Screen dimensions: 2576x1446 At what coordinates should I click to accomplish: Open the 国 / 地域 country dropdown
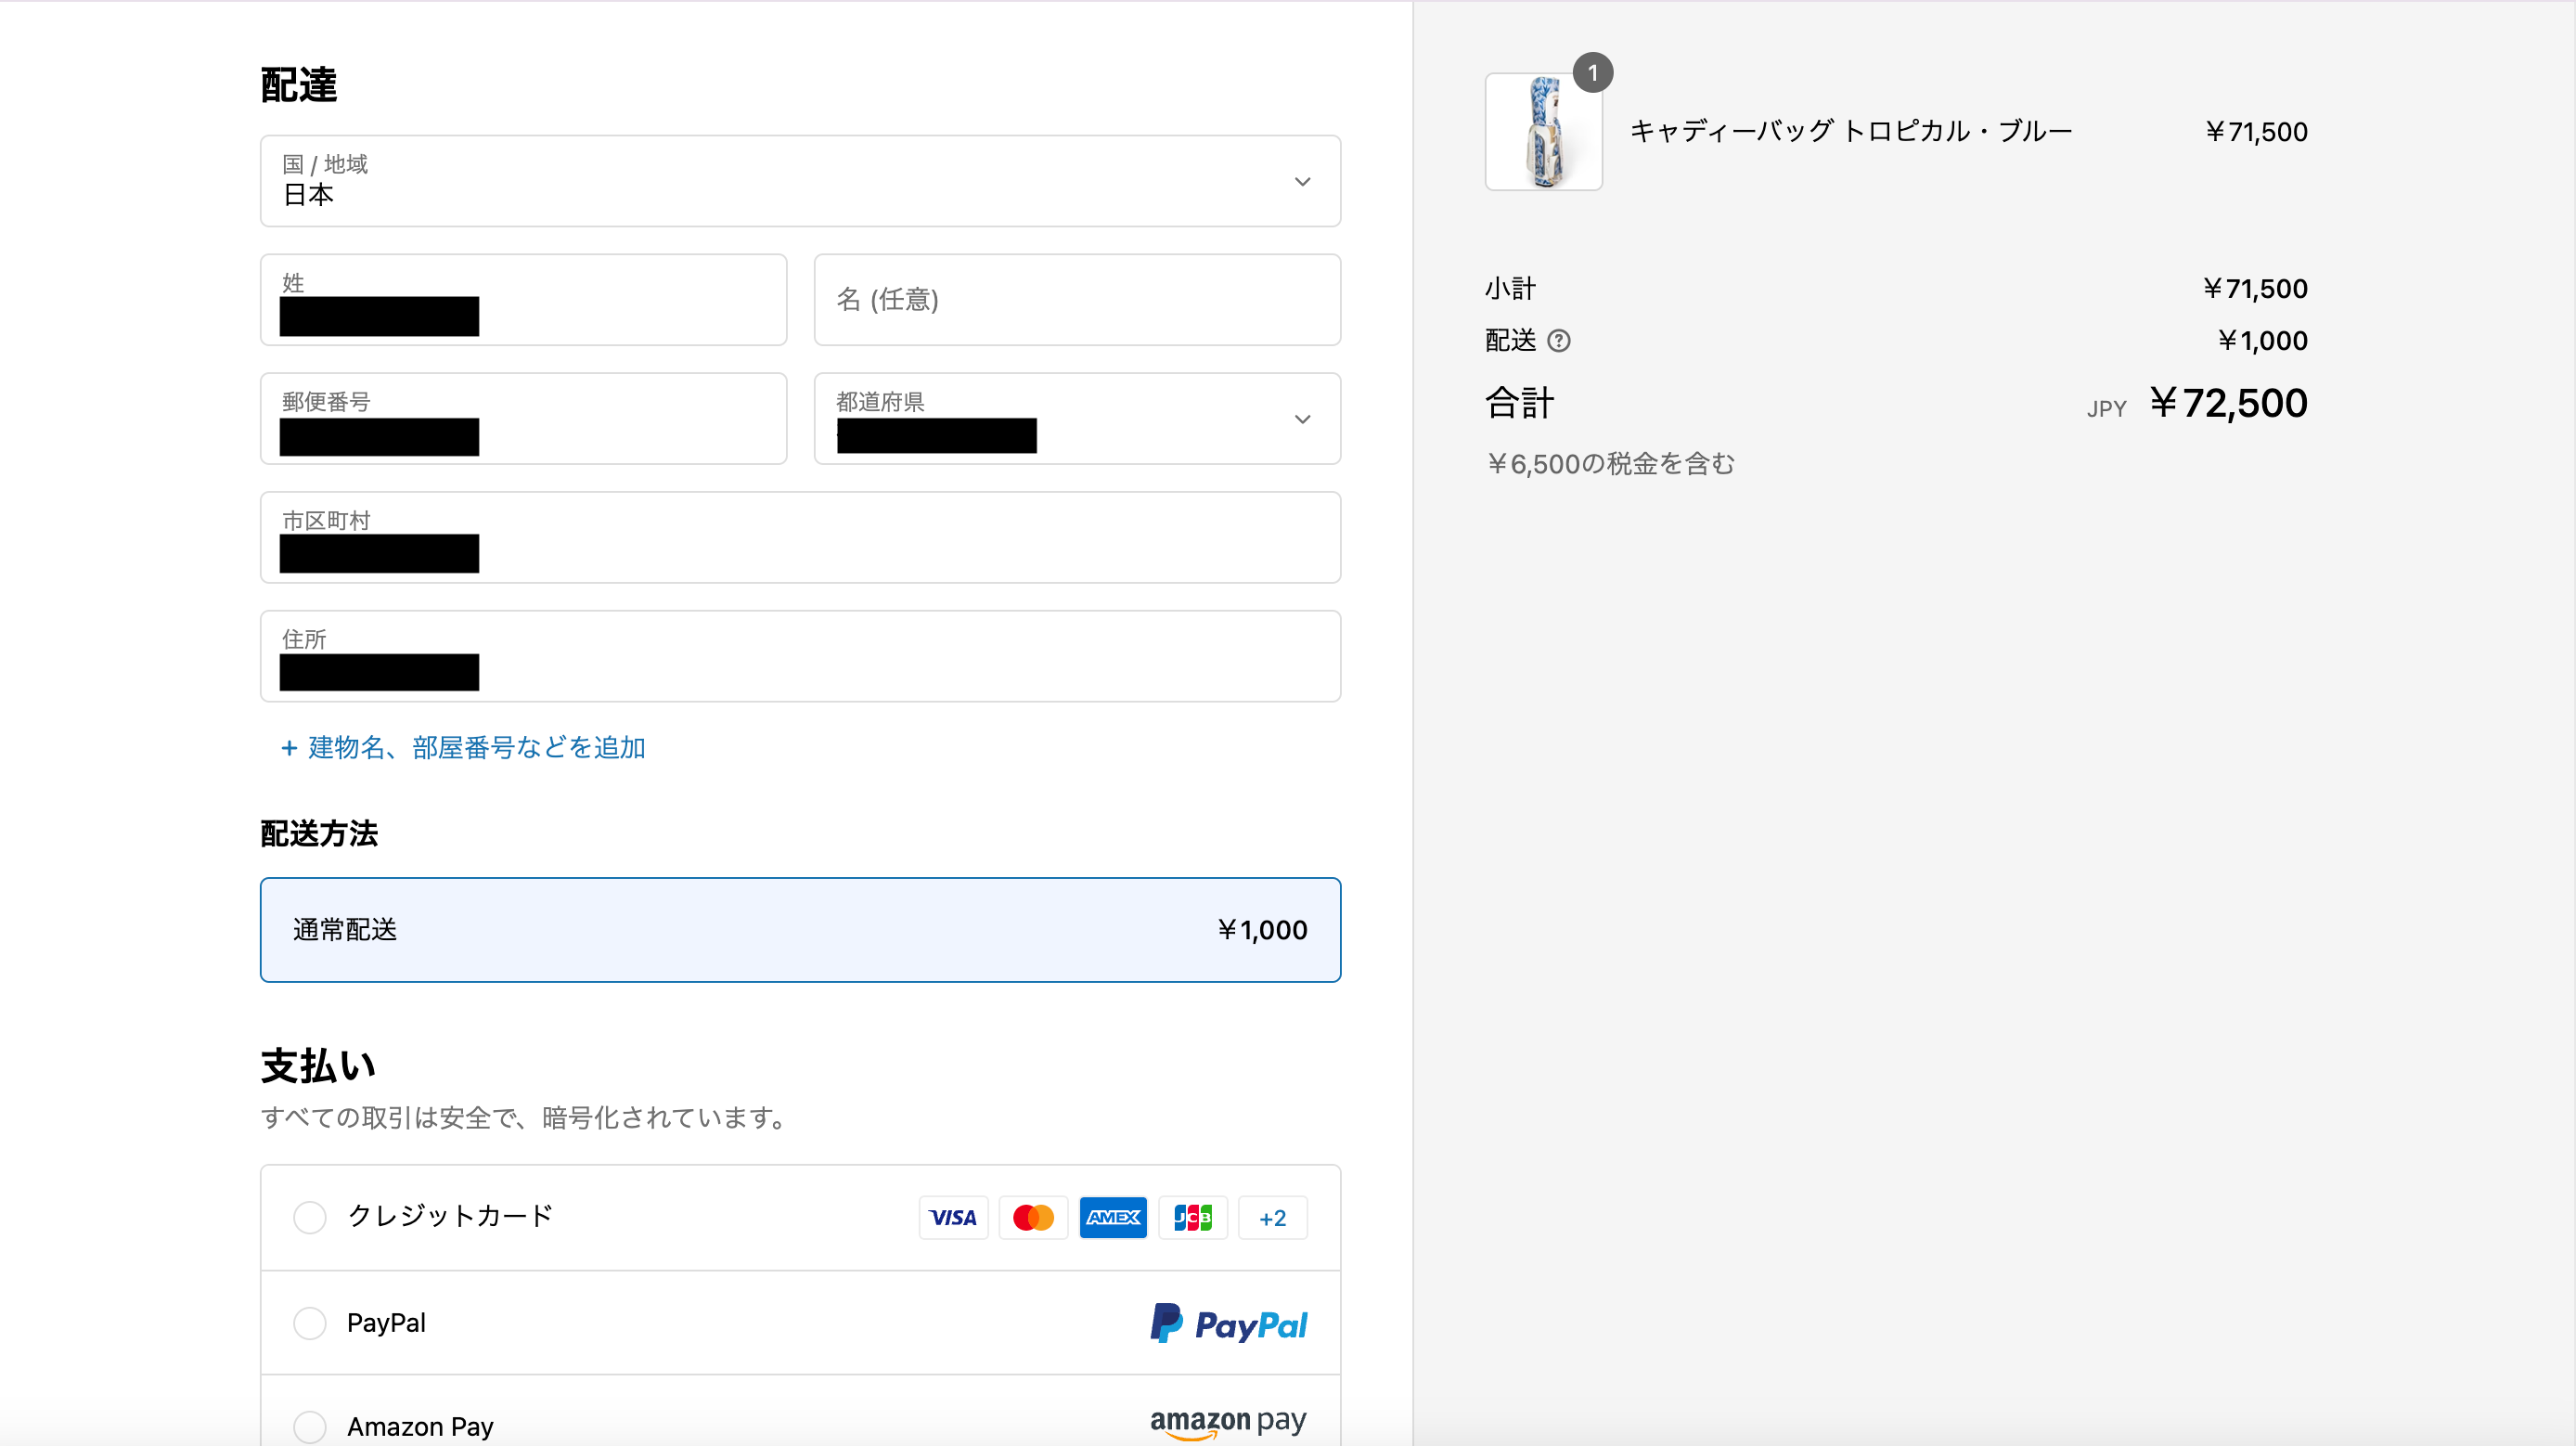pyautogui.click(x=800, y=181)
